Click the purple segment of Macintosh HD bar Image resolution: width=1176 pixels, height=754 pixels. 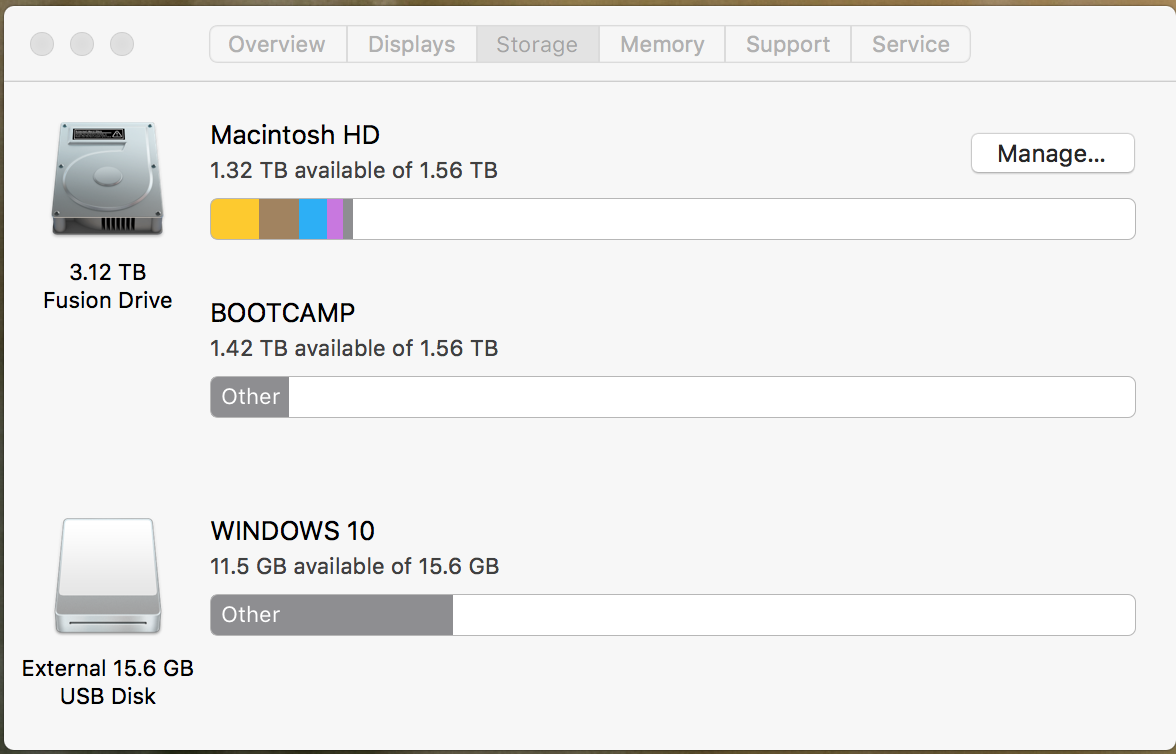coord(335,219)
